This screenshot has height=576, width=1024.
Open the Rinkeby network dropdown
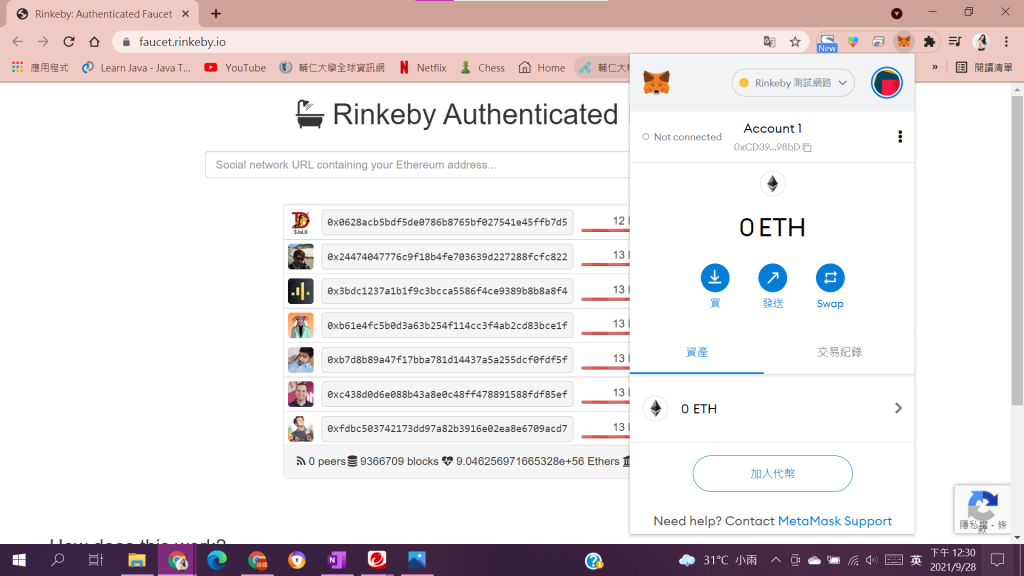(x=793, y=83)
